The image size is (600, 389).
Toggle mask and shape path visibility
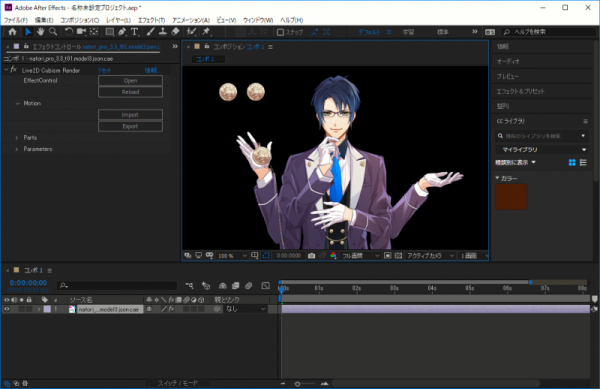(266, 256)
